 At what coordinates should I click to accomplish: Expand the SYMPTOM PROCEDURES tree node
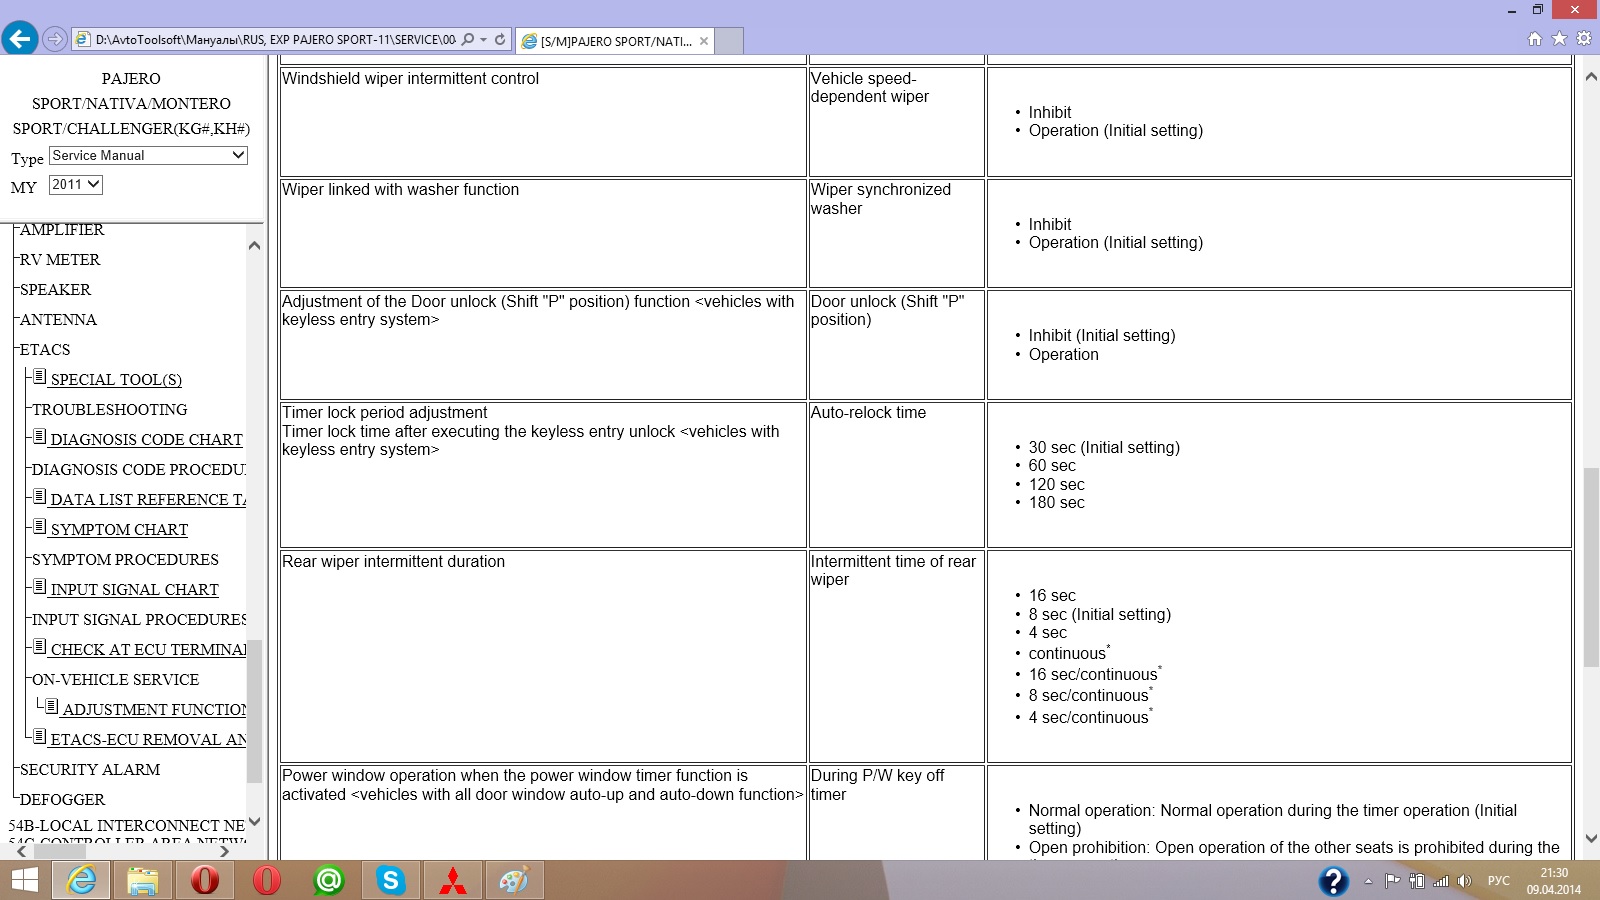point(125,559)
